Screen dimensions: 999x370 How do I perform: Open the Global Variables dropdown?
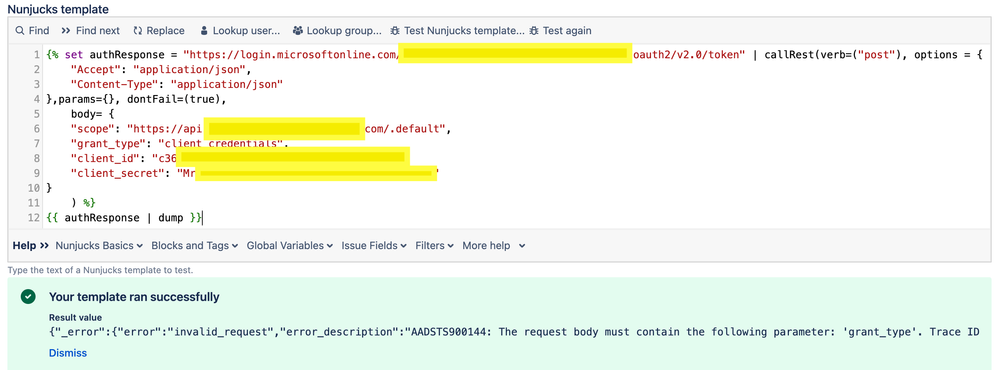pos(289,246)
